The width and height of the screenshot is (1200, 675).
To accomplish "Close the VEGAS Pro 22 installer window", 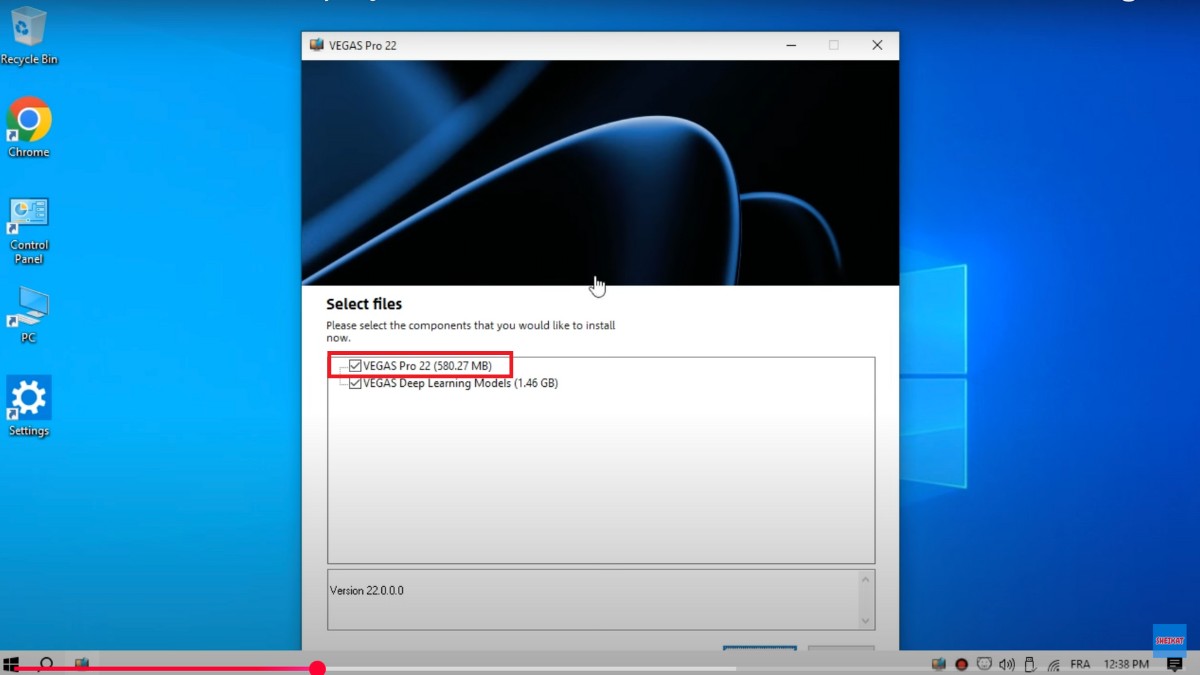I will click(x=877, y=45).
